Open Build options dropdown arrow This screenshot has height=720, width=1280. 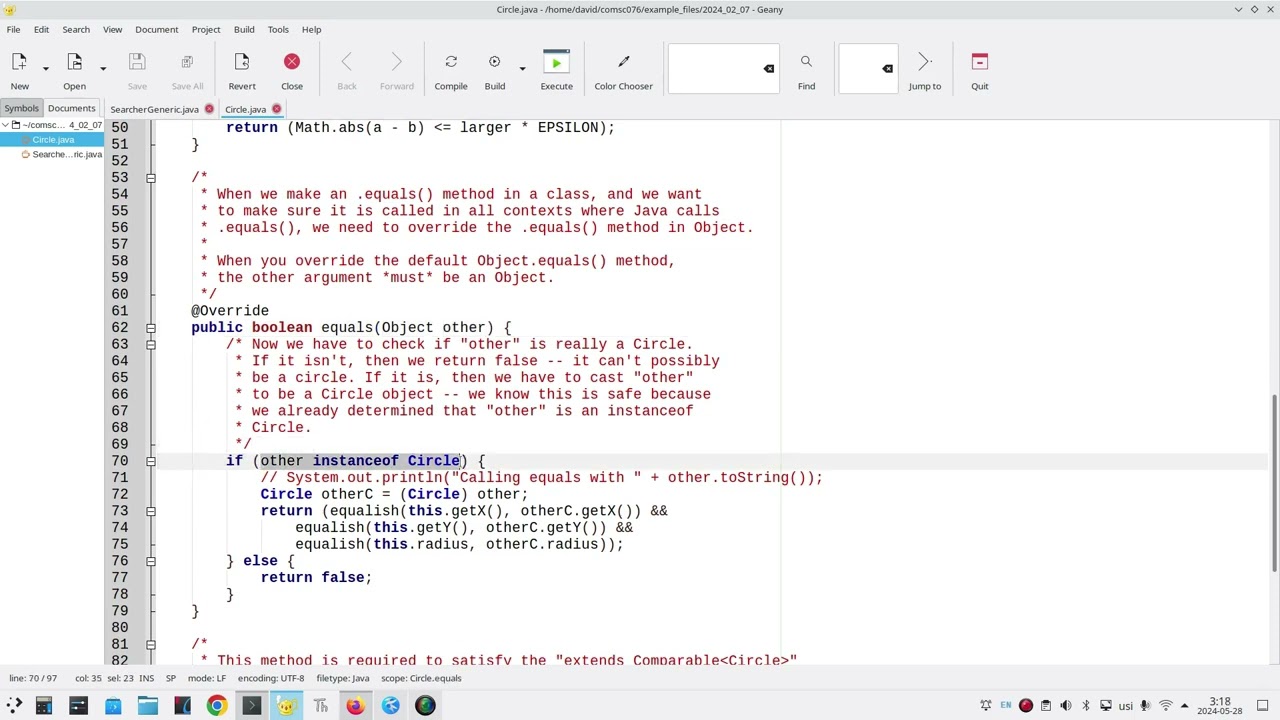(522, 68)
